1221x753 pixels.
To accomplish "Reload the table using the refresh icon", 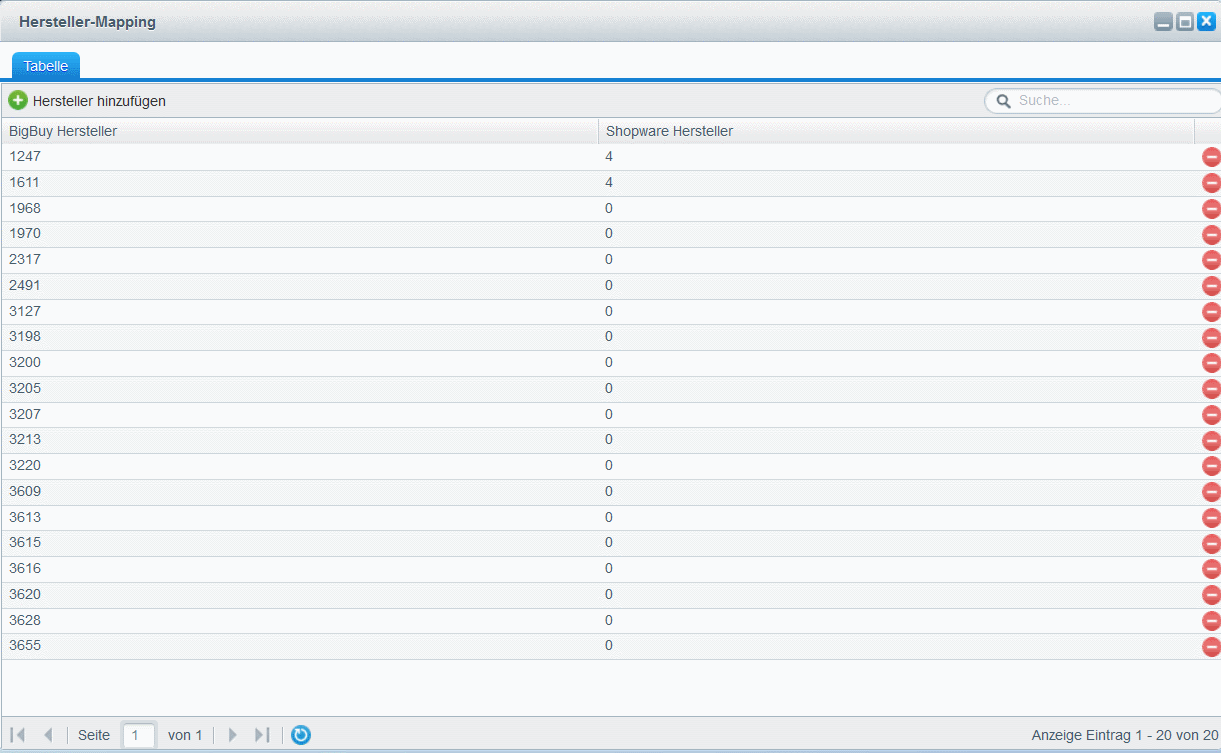I will point(301,735).
